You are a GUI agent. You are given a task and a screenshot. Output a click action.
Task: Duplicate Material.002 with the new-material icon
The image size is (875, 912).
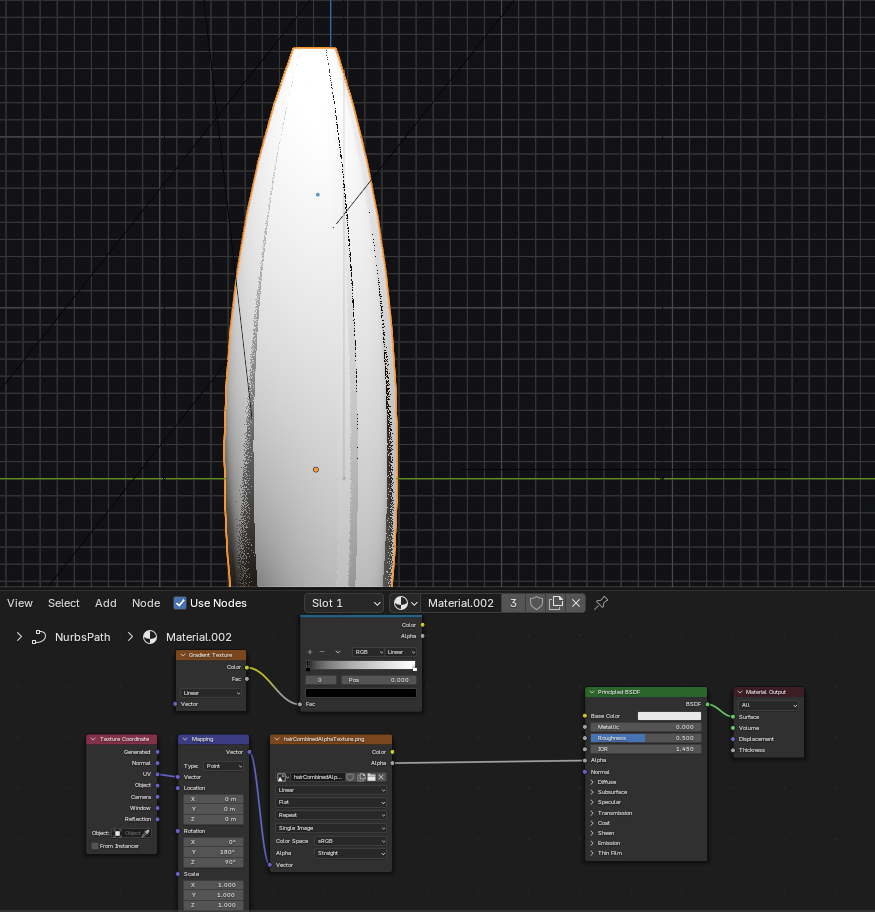click(556, 603)
